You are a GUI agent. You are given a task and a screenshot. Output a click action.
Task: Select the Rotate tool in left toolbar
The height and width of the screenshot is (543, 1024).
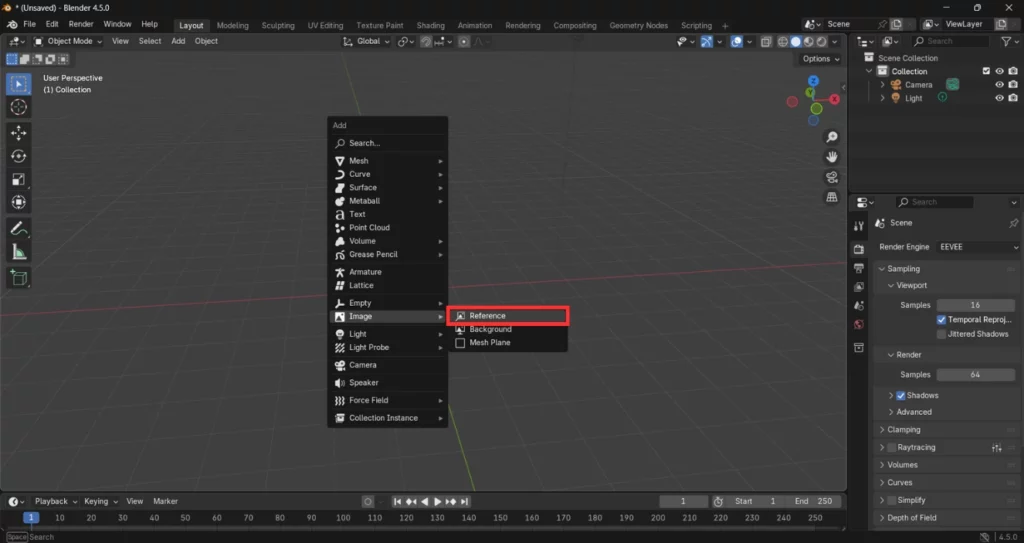[x=19, y=156]
